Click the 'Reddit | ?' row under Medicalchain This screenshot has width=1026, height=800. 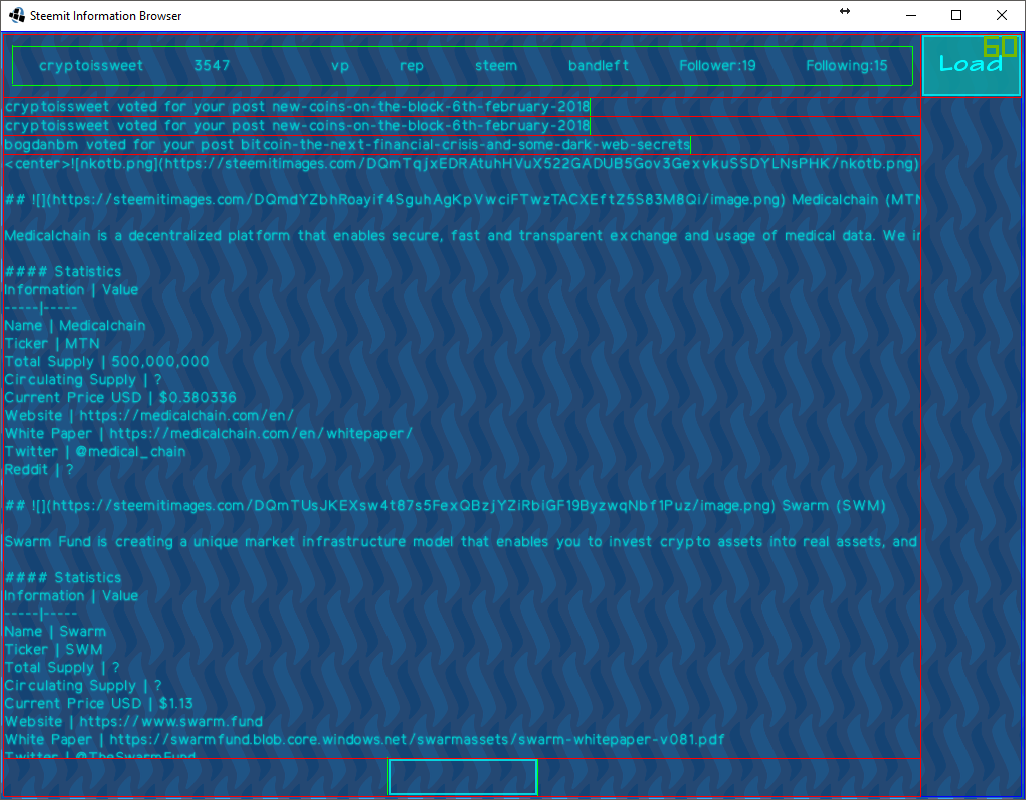coord(39,470)
